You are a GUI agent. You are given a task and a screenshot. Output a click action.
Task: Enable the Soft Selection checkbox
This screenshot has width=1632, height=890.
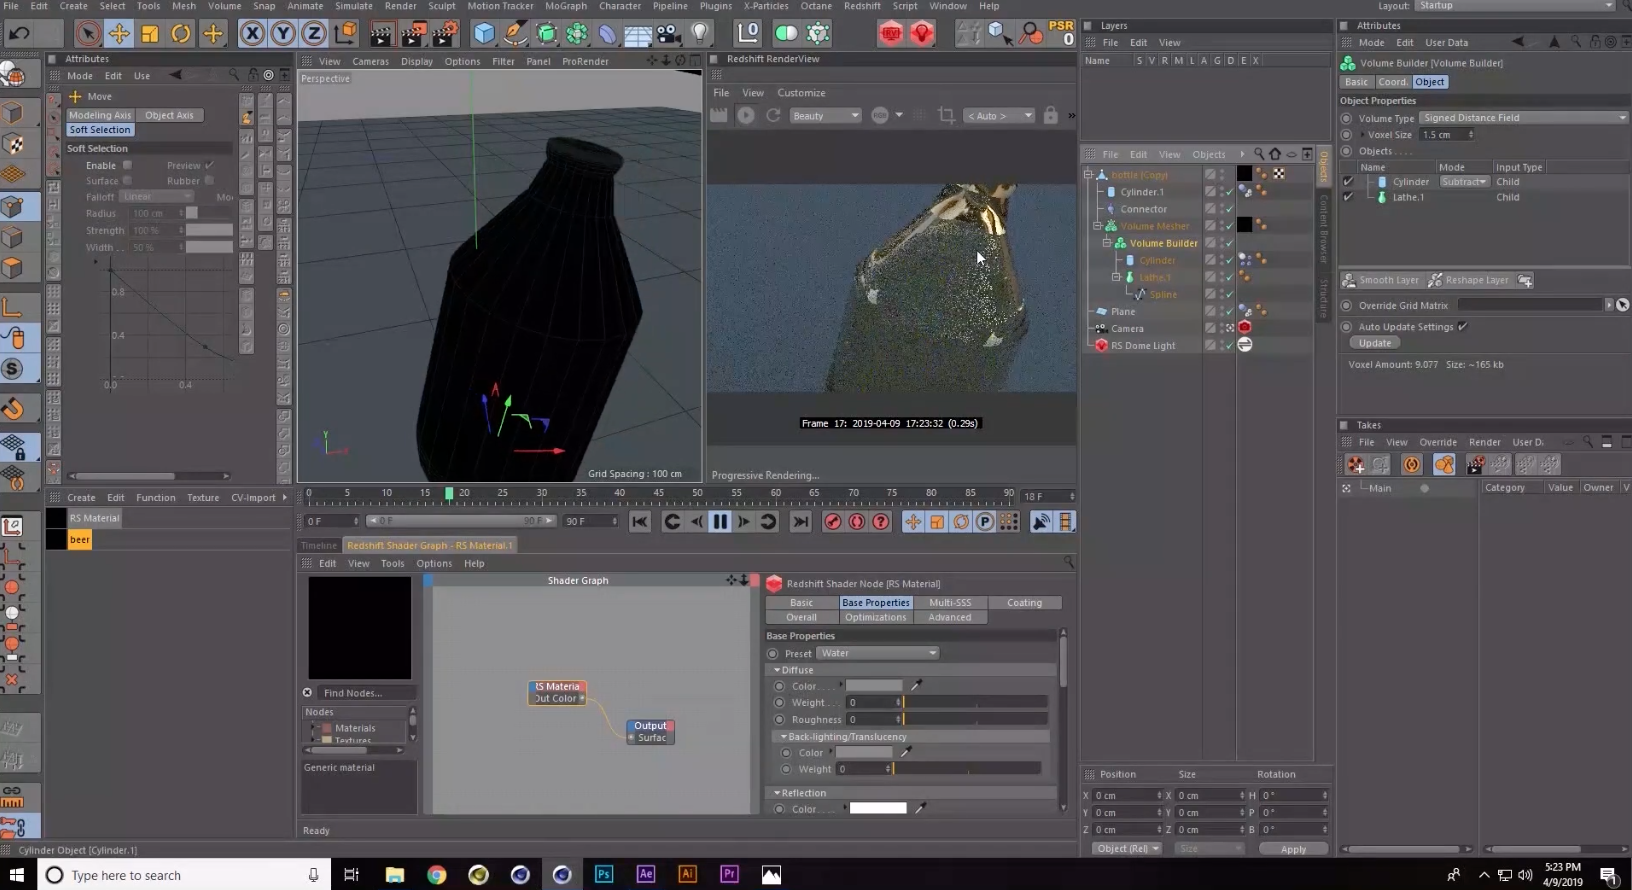[127, 165]
